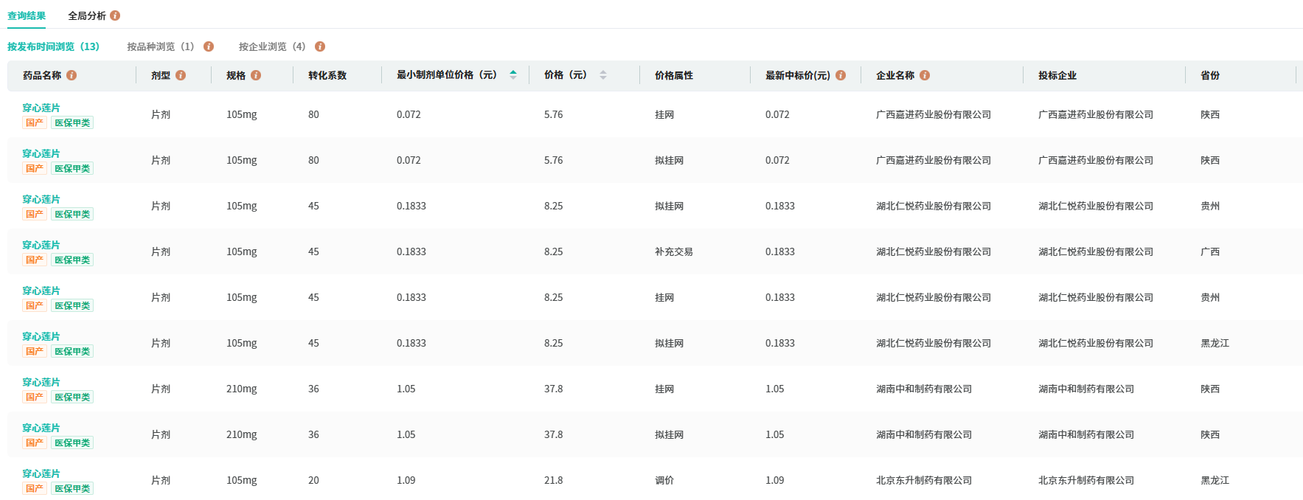
Task: Click the info icon beside 全局分析
Action: pyautogui.click(x=116, y=16)
